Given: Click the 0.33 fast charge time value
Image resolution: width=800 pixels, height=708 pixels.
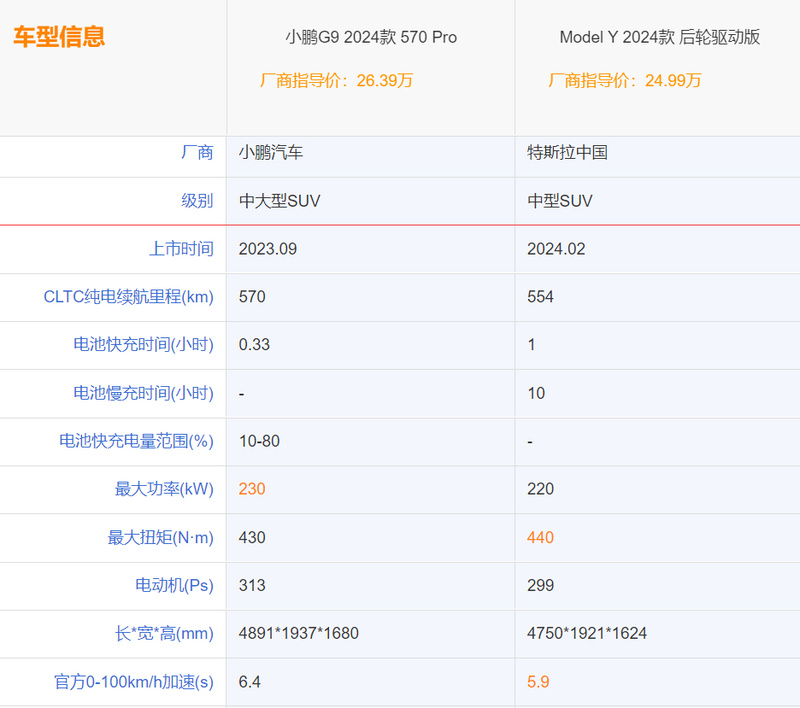Looking at the screenshot, I should coord(254,345).
